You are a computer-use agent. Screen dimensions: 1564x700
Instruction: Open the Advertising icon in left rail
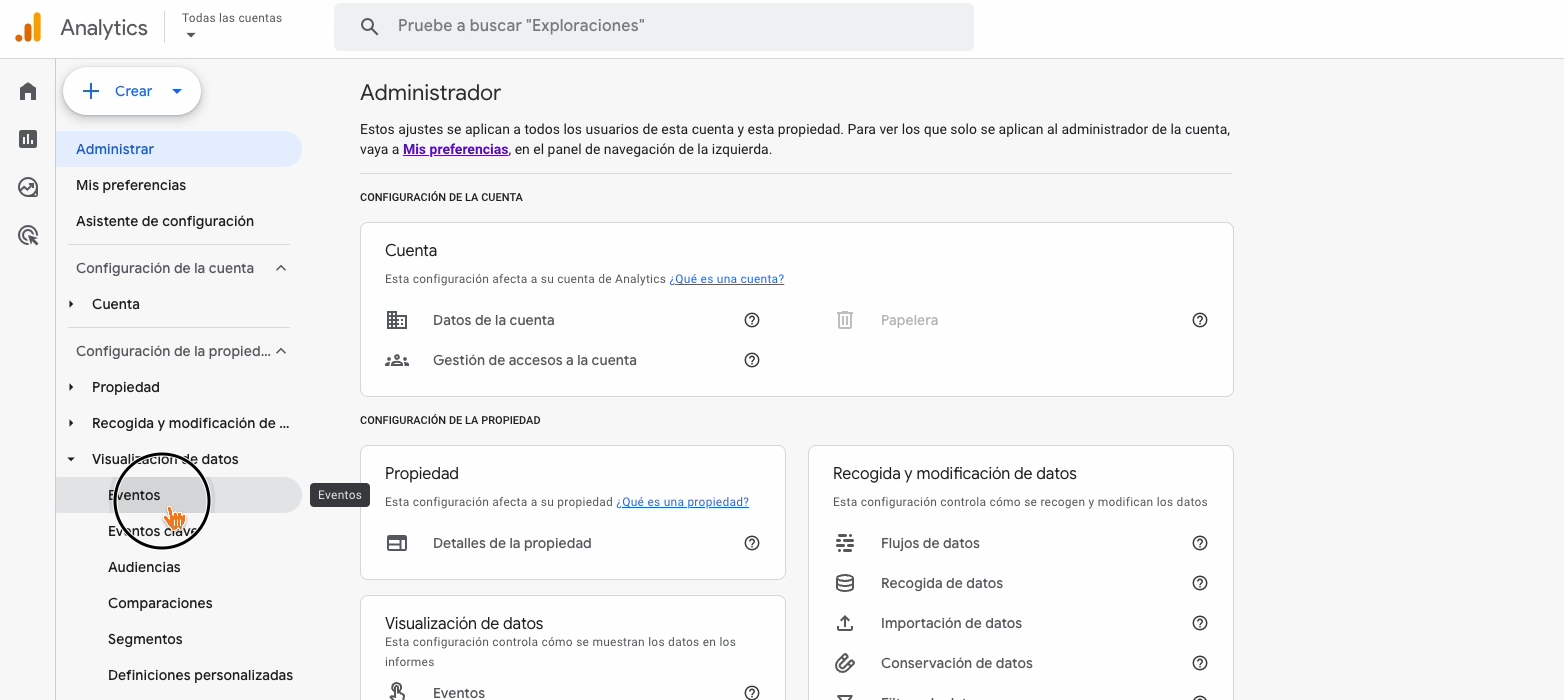click(28, 236)
